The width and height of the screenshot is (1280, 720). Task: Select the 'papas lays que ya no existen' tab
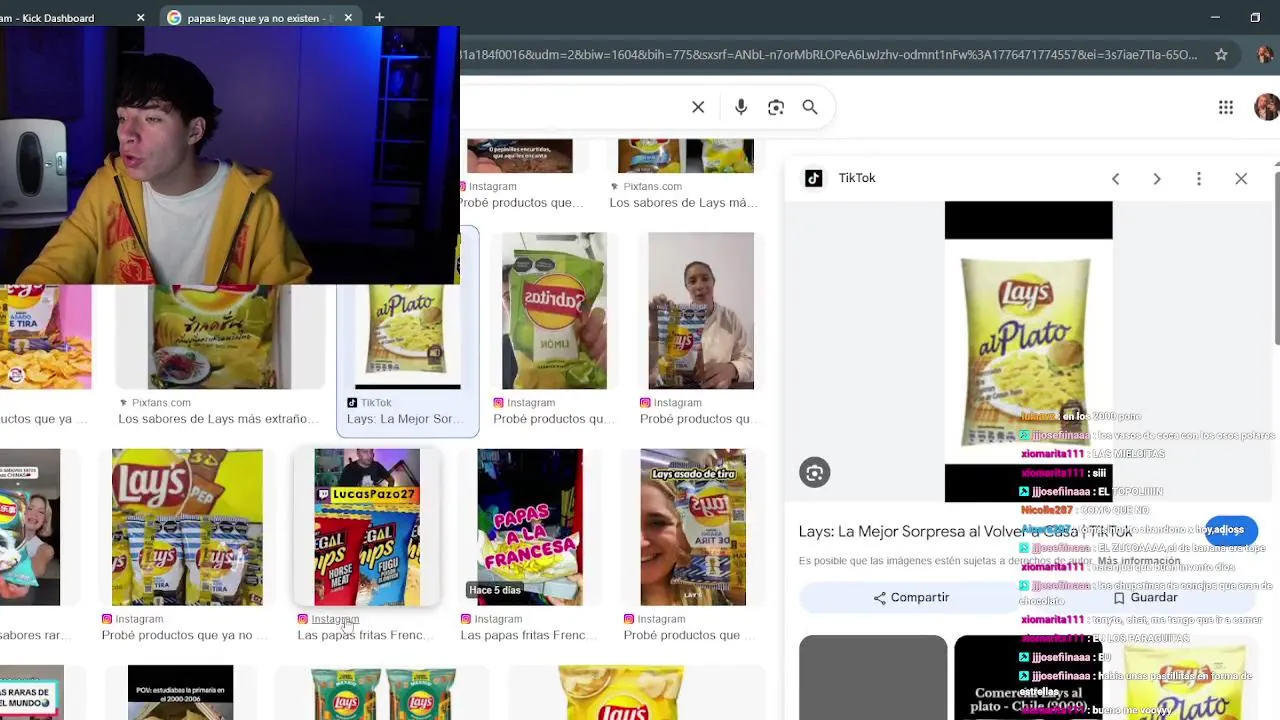pyautogui.click(x=258, y=18)
